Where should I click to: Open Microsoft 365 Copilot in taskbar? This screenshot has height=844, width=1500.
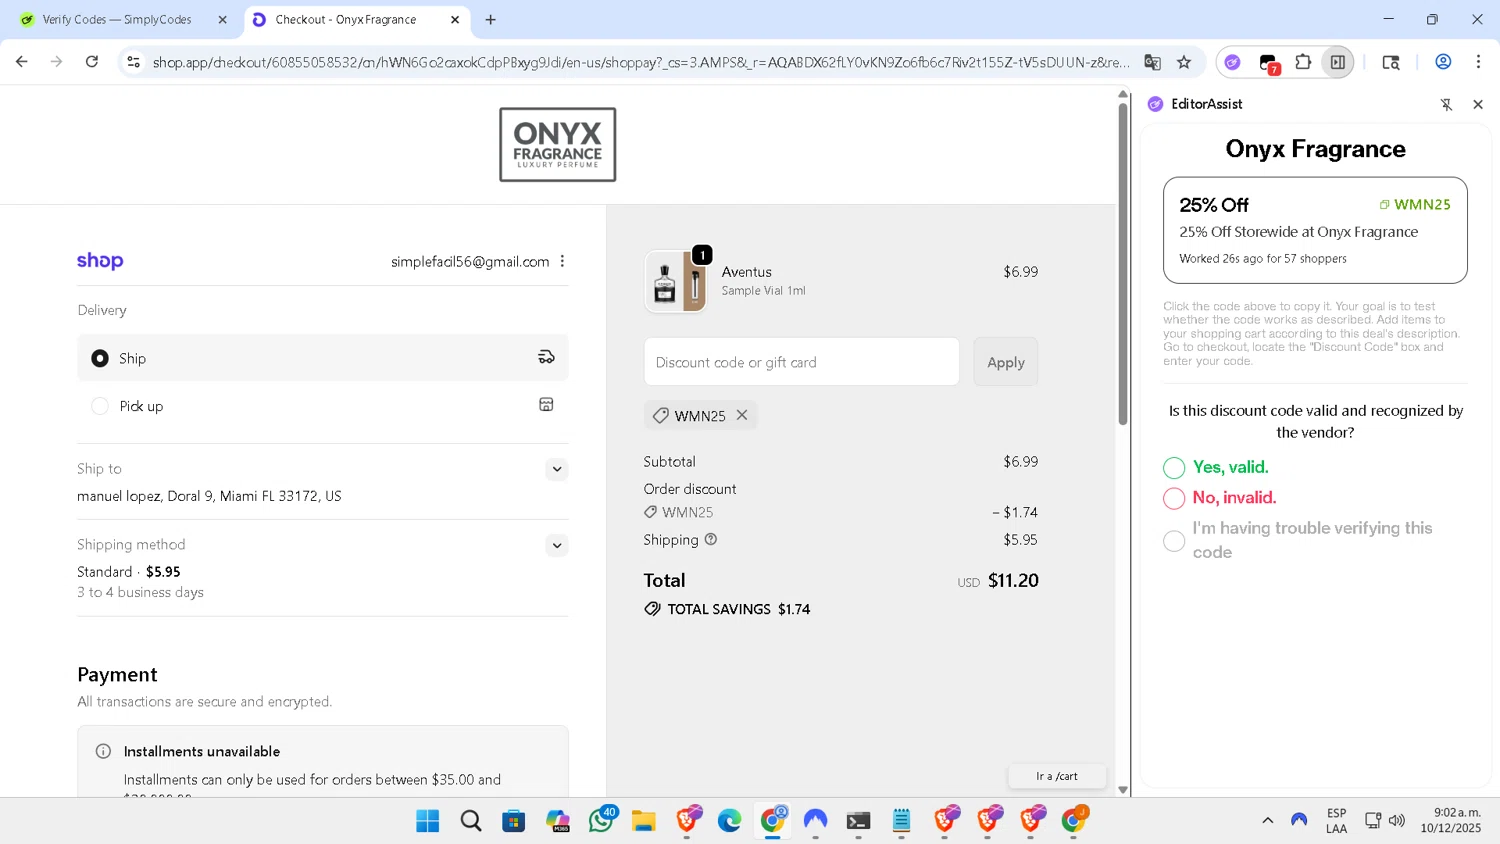(x=558, y=821)
